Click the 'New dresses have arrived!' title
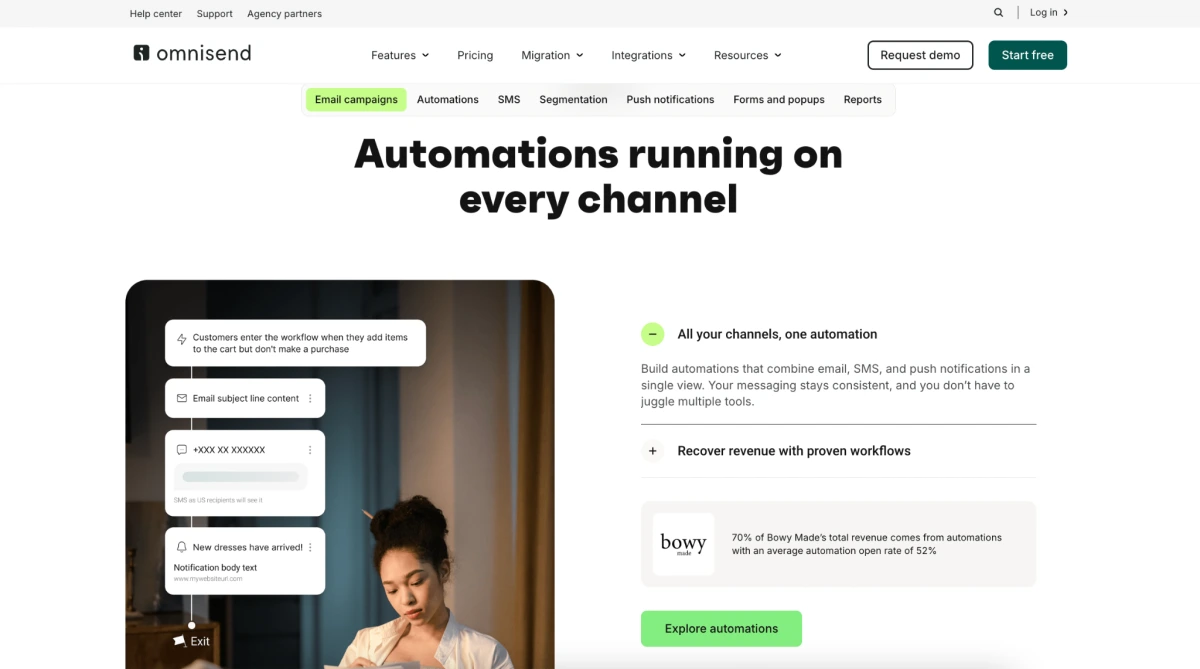1200x669 pixels. tap(247, 547)
